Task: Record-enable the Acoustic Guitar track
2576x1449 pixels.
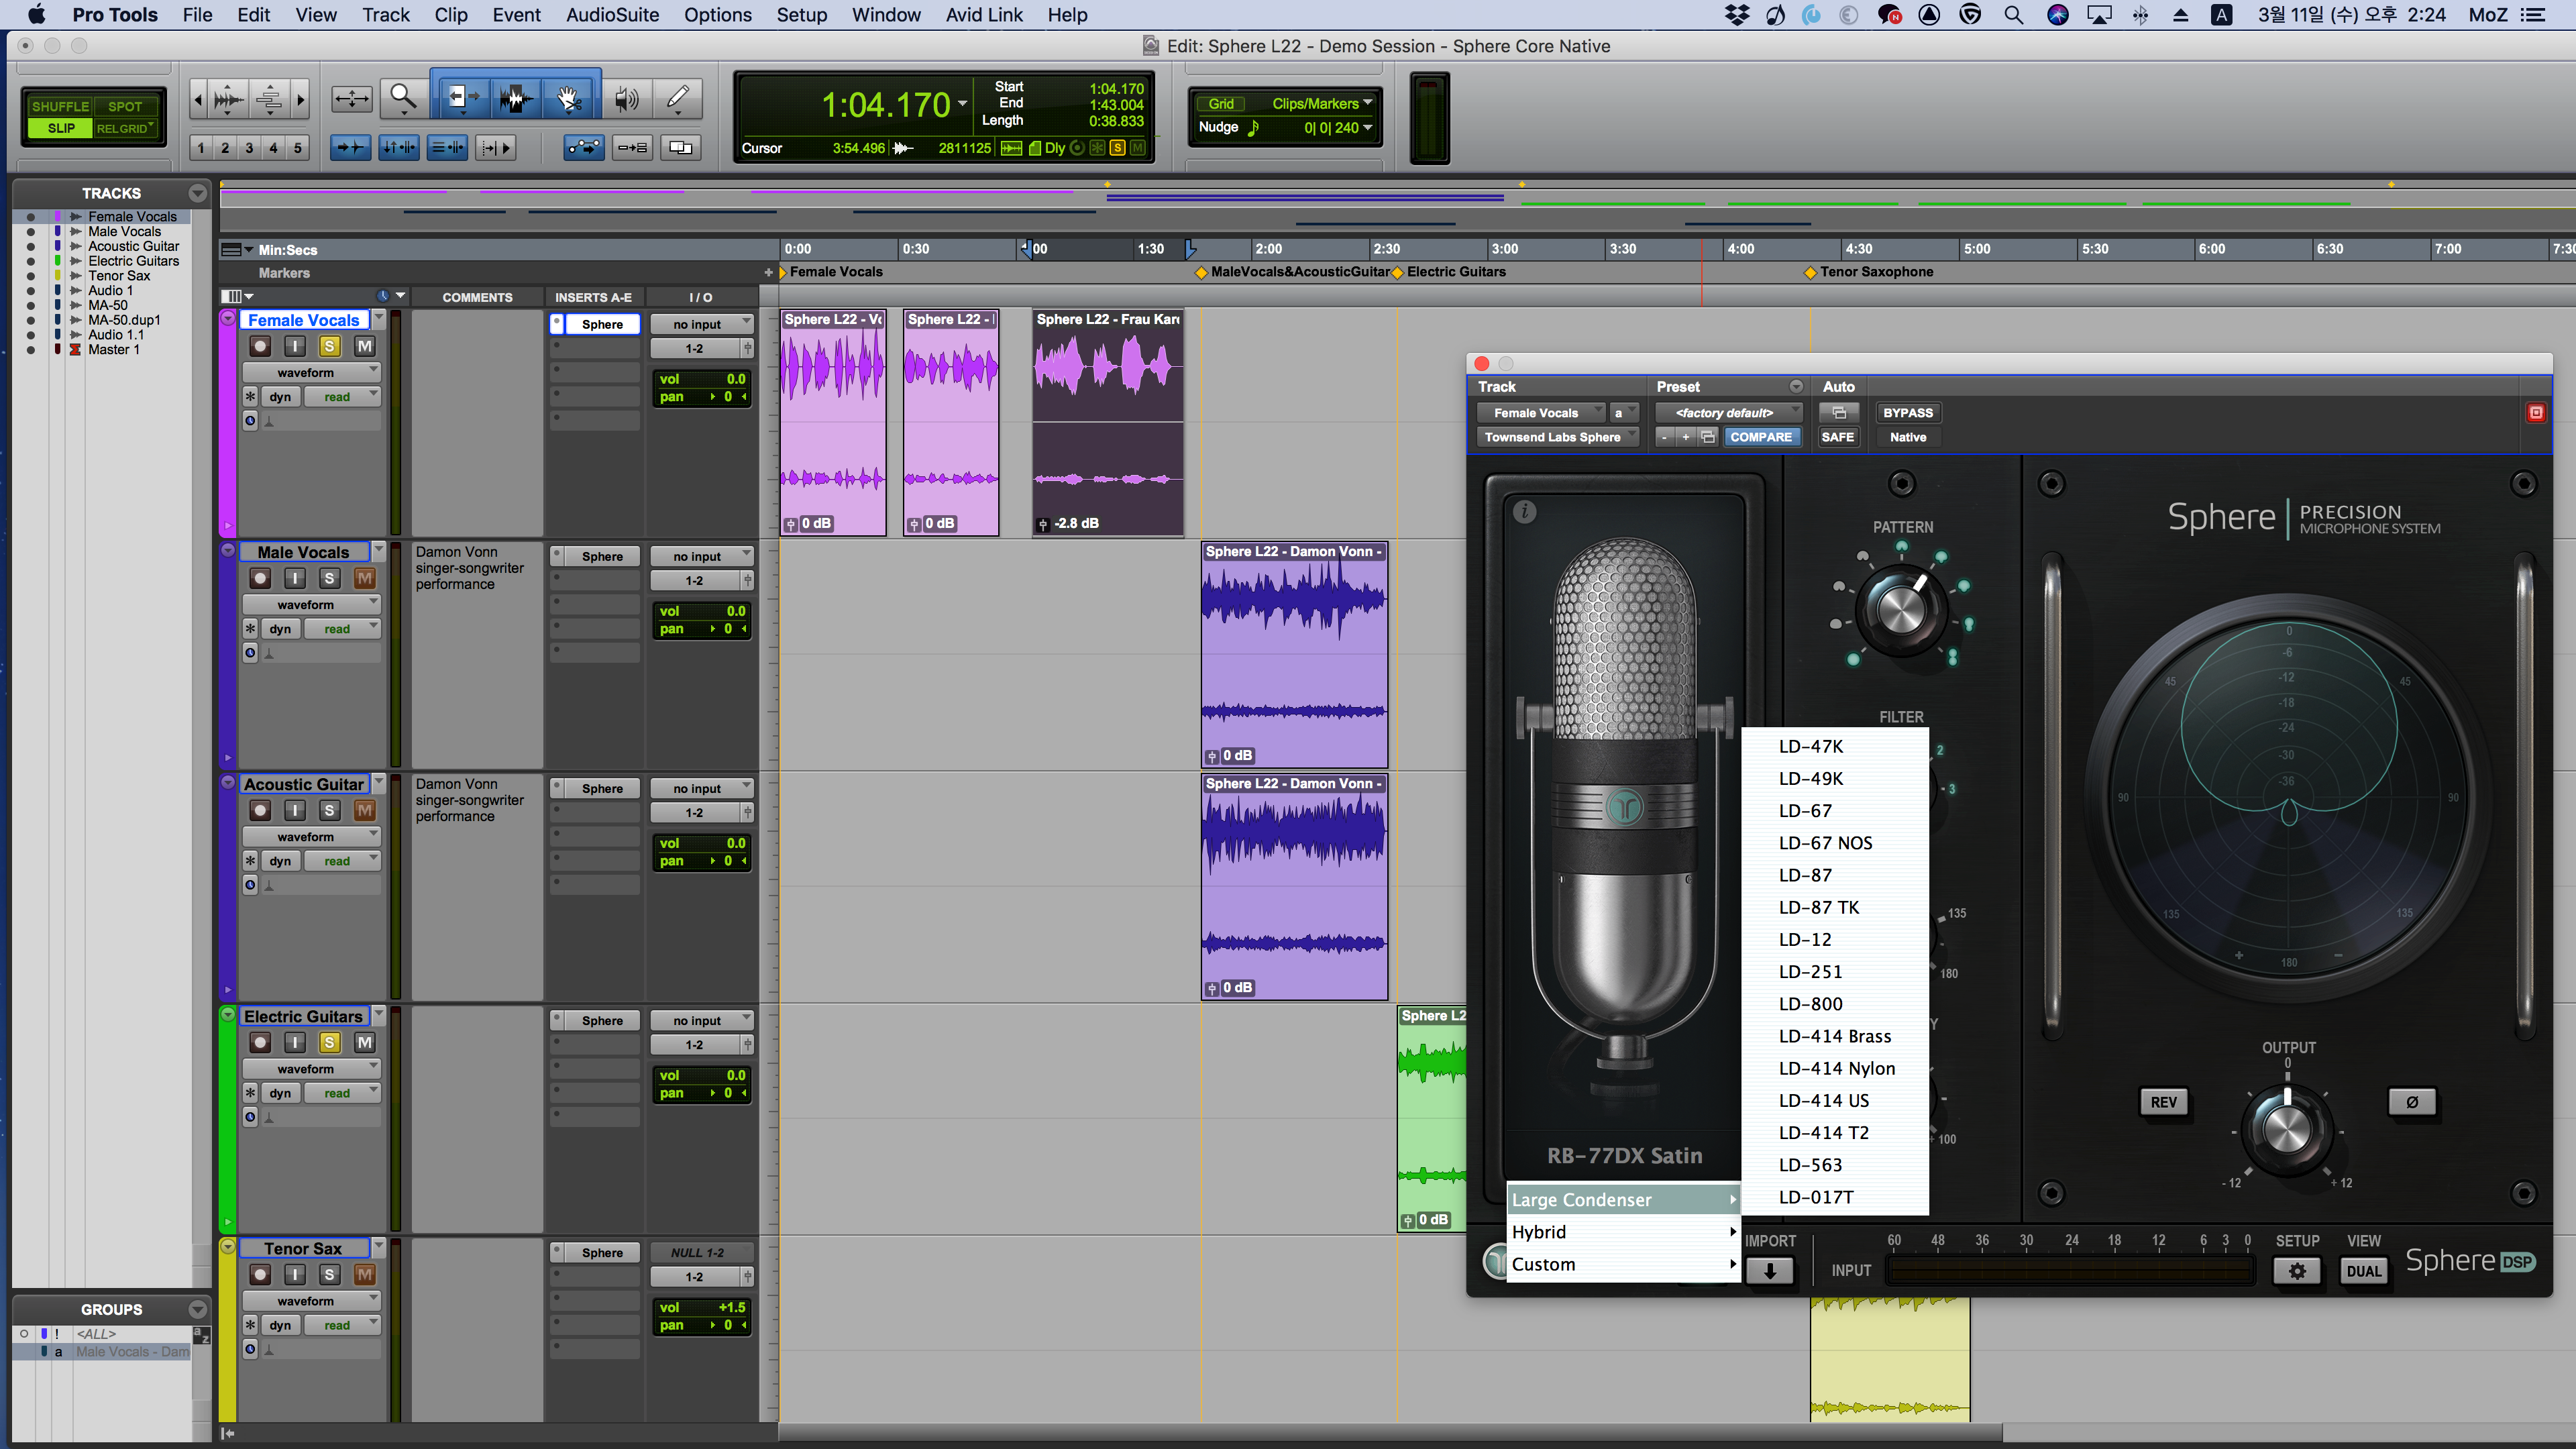Action: (260, 810)
